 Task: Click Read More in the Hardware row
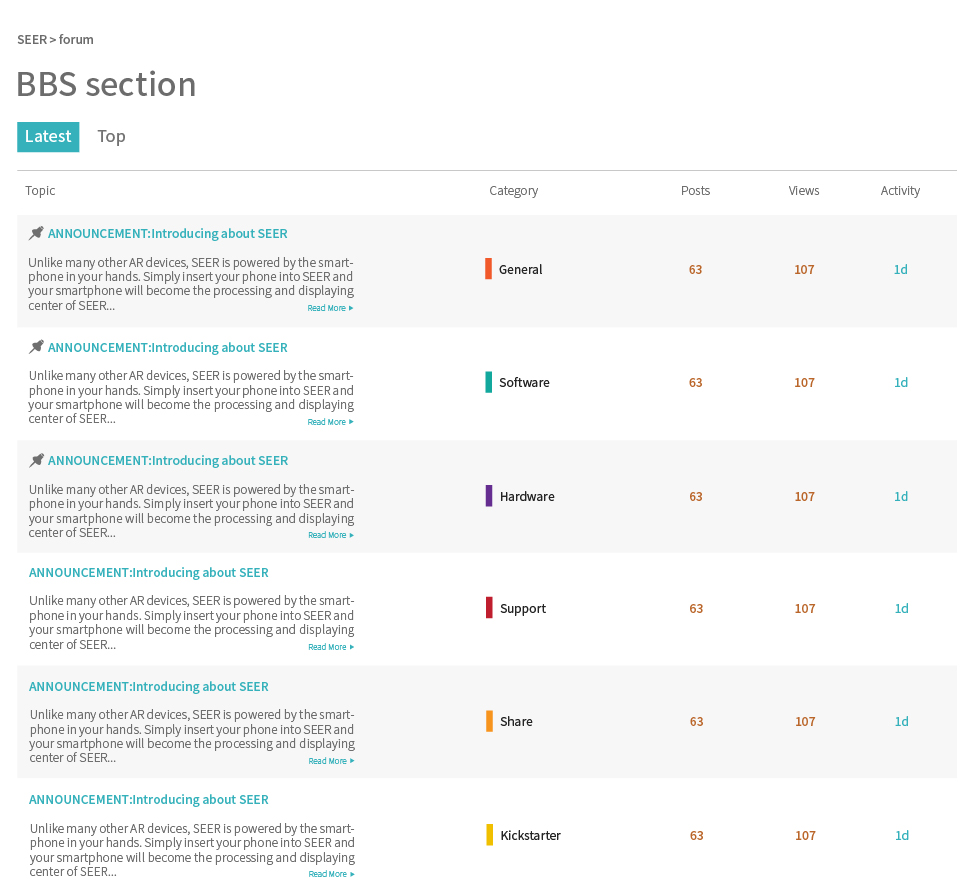pyautogui.click(x=331, y=535)
